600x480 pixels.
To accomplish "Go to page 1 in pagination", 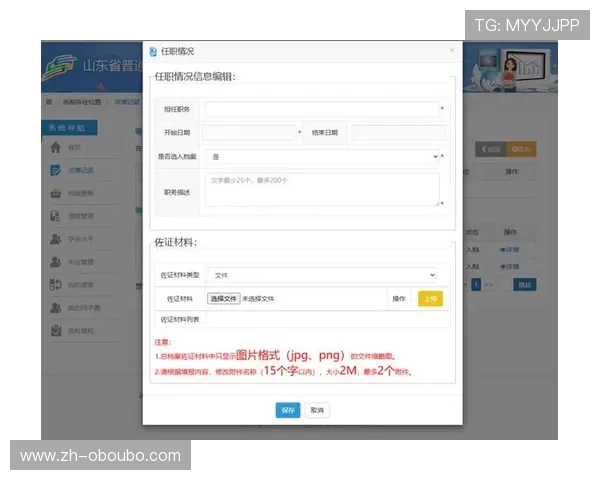I will [x=476, y=284].
